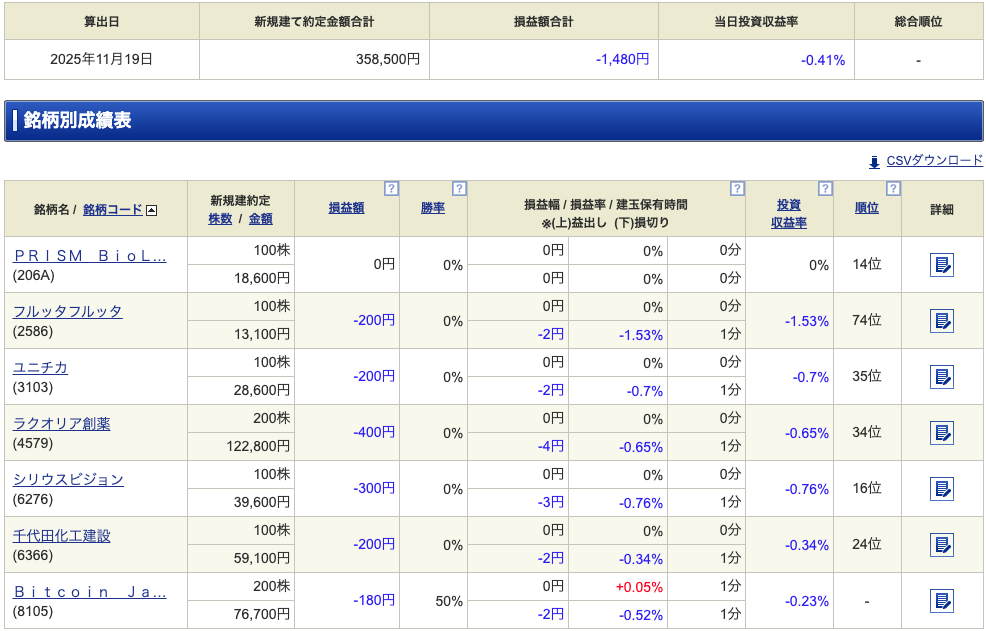Open detail icon for Bitcoin Ja… row
Image resolution: width=986 pixels, height=631 pixels.
[941, 601]
